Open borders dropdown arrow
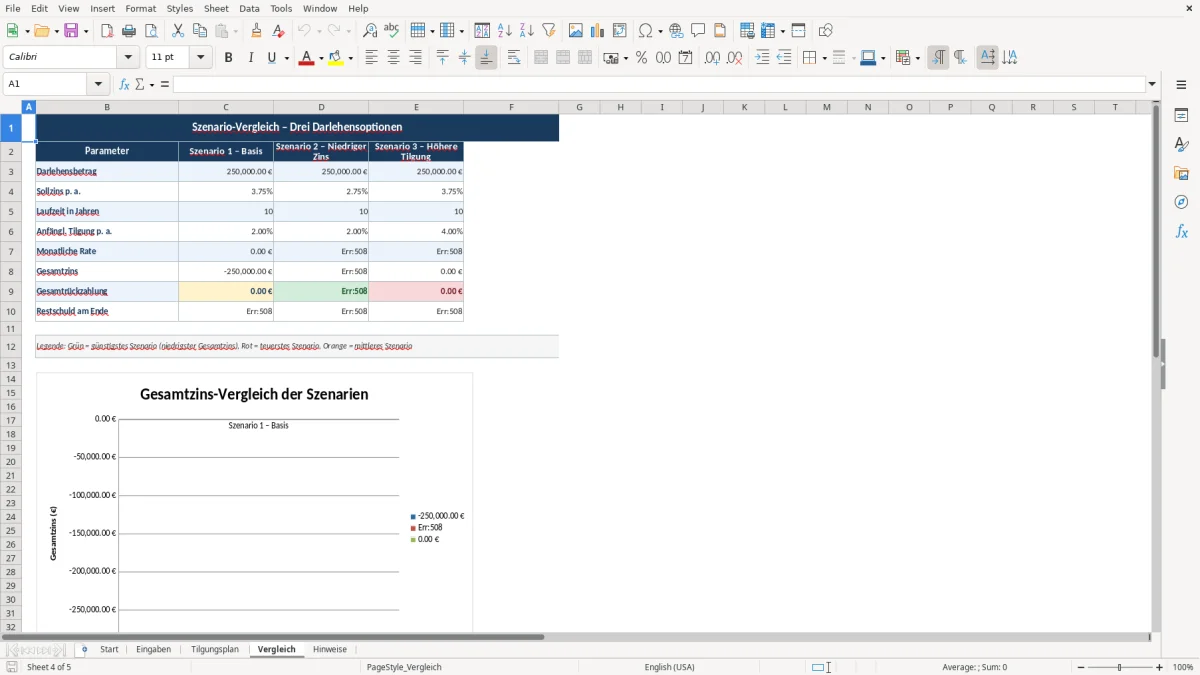This screenshot has width=1200, height=675. (823, 58)
